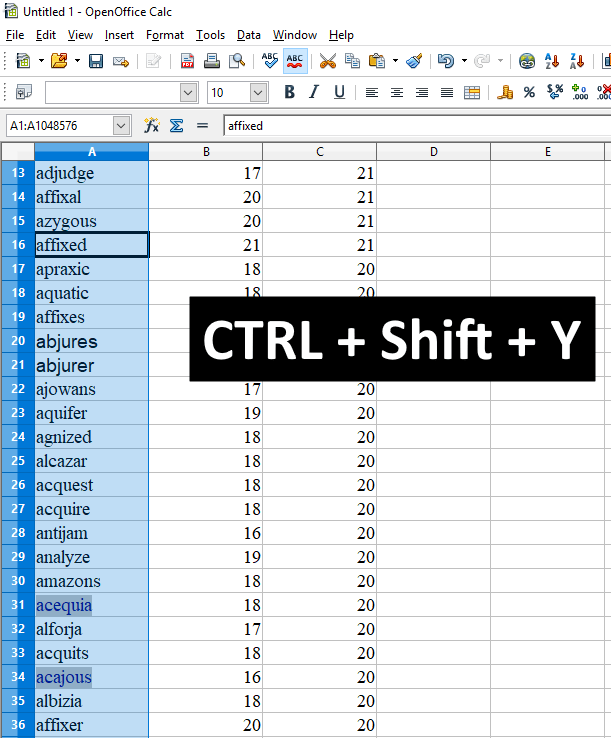Open the View menu

tap(80, 35)
